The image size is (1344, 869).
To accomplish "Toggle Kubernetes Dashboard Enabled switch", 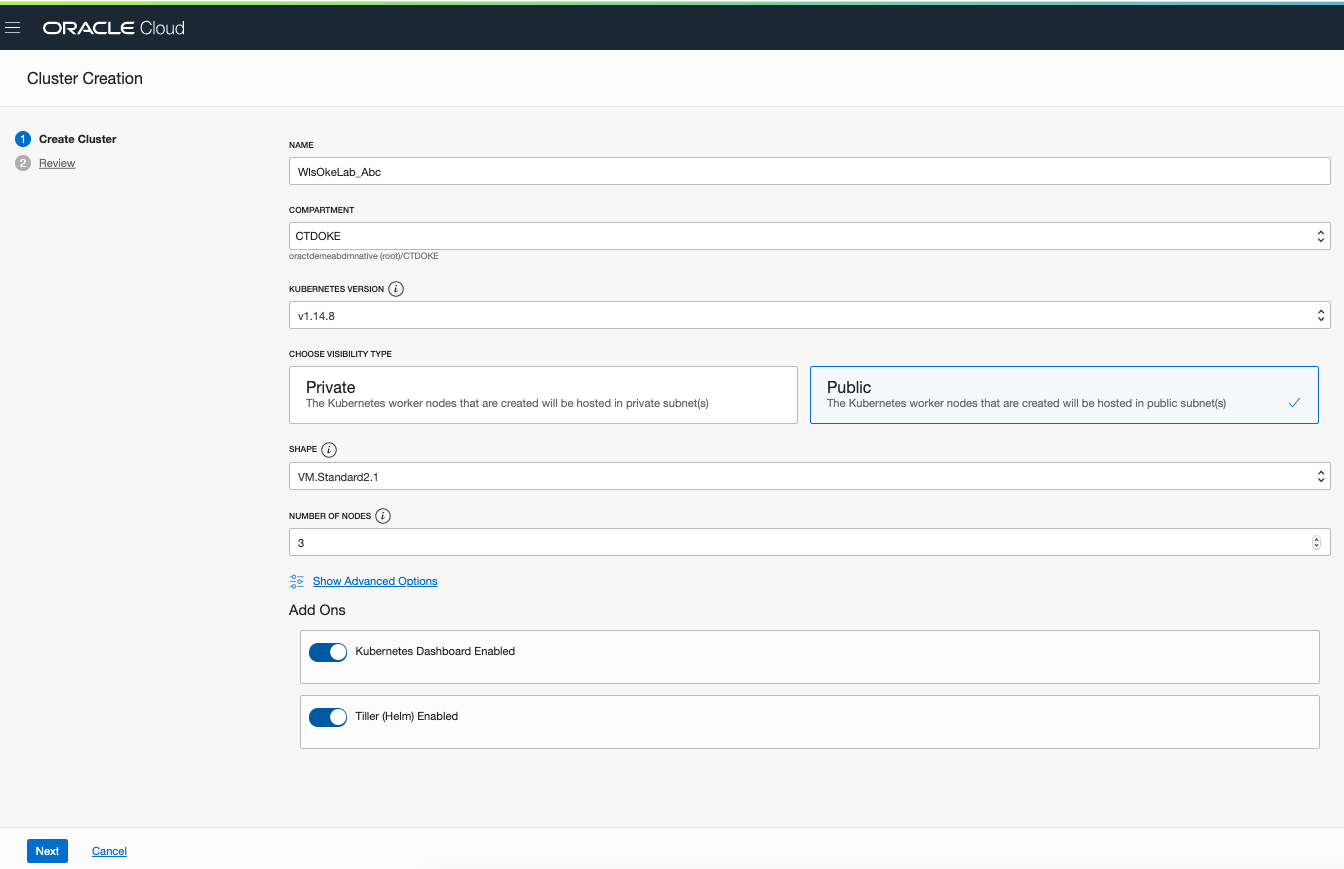I will [328, 652].
